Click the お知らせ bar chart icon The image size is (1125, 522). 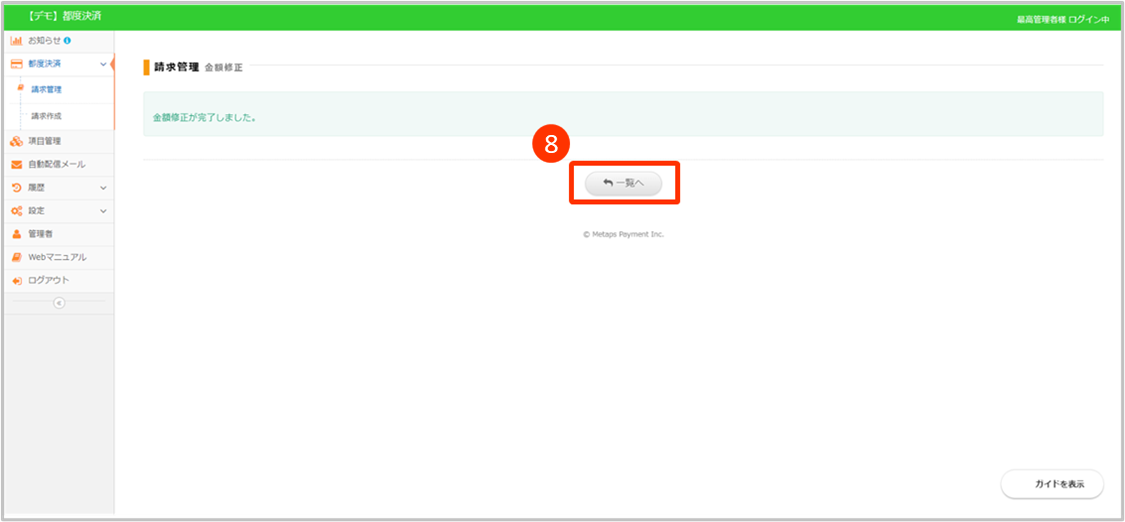point(16,40)
